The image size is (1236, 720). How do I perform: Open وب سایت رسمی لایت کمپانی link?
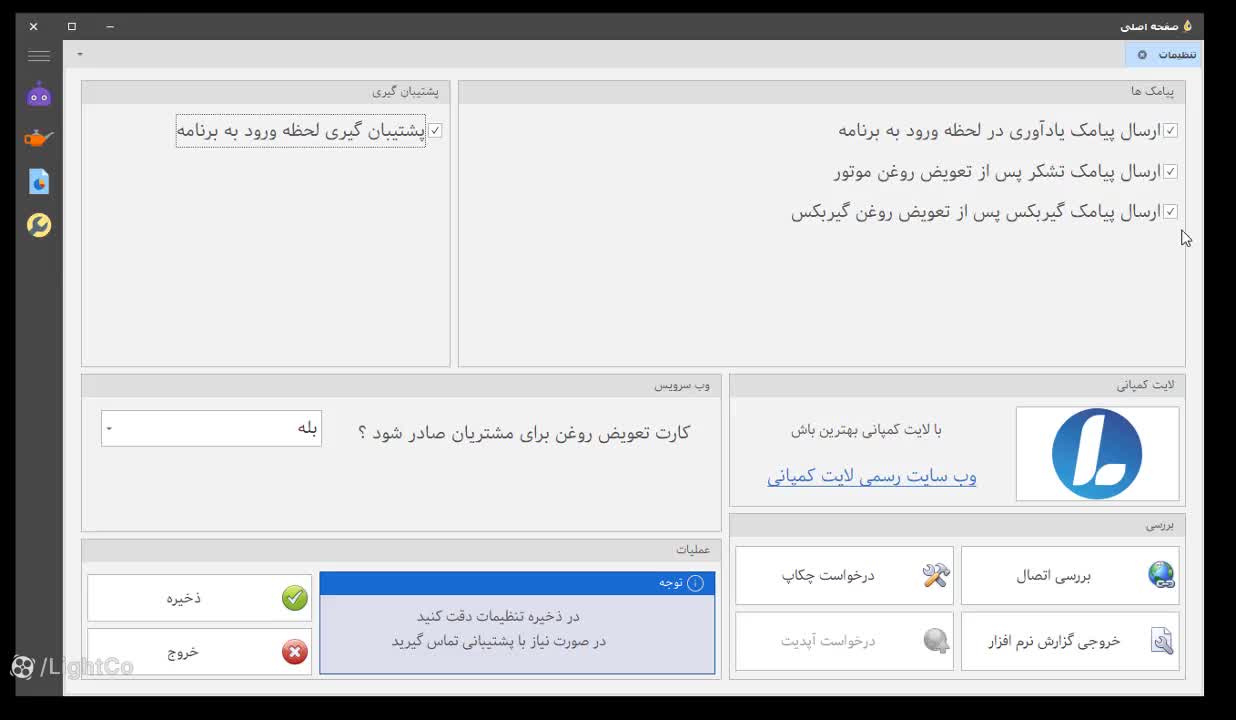tap(872, 477)
